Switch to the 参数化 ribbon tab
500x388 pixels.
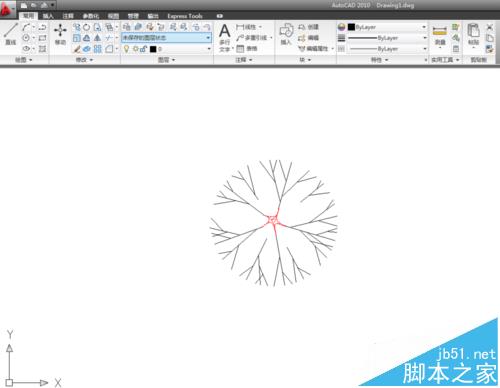pyautogui.click(x=91, y=16)
